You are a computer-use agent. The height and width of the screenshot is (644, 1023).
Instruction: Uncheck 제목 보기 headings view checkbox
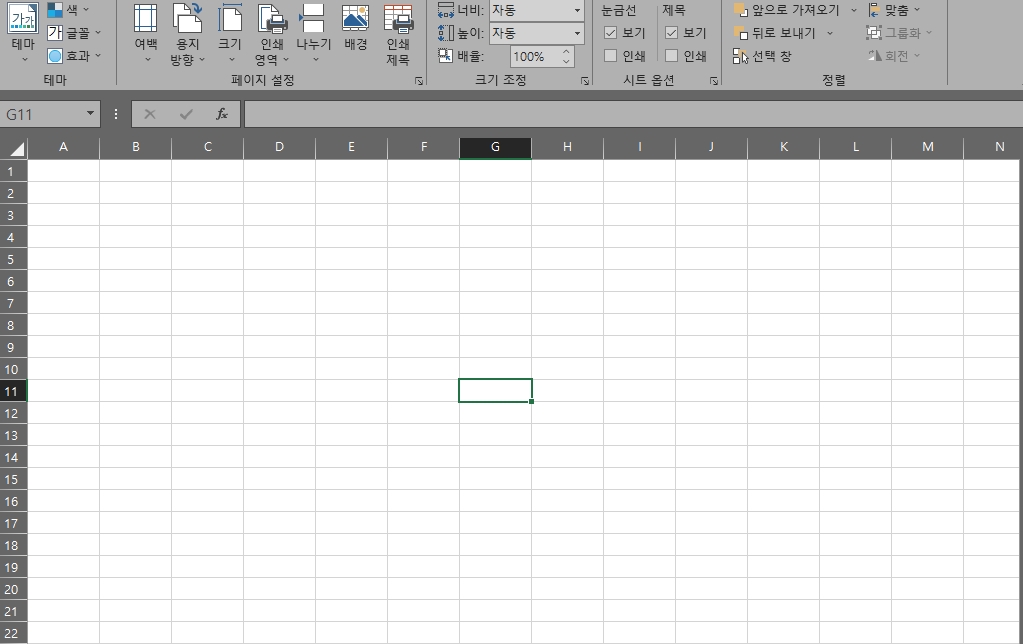pyautogui.click(x=671, y=33)
